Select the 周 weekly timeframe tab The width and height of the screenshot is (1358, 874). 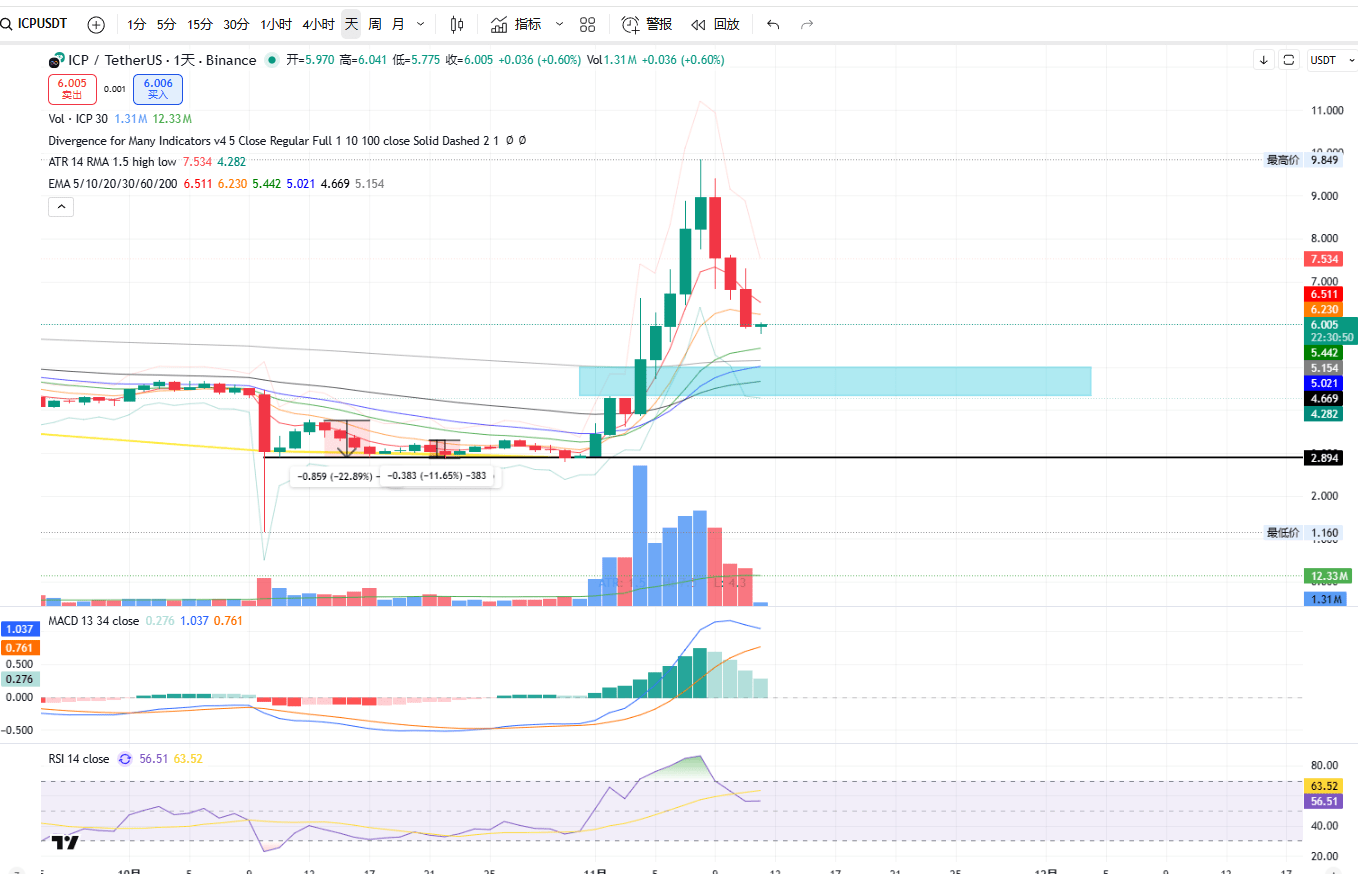coord(375,24)
